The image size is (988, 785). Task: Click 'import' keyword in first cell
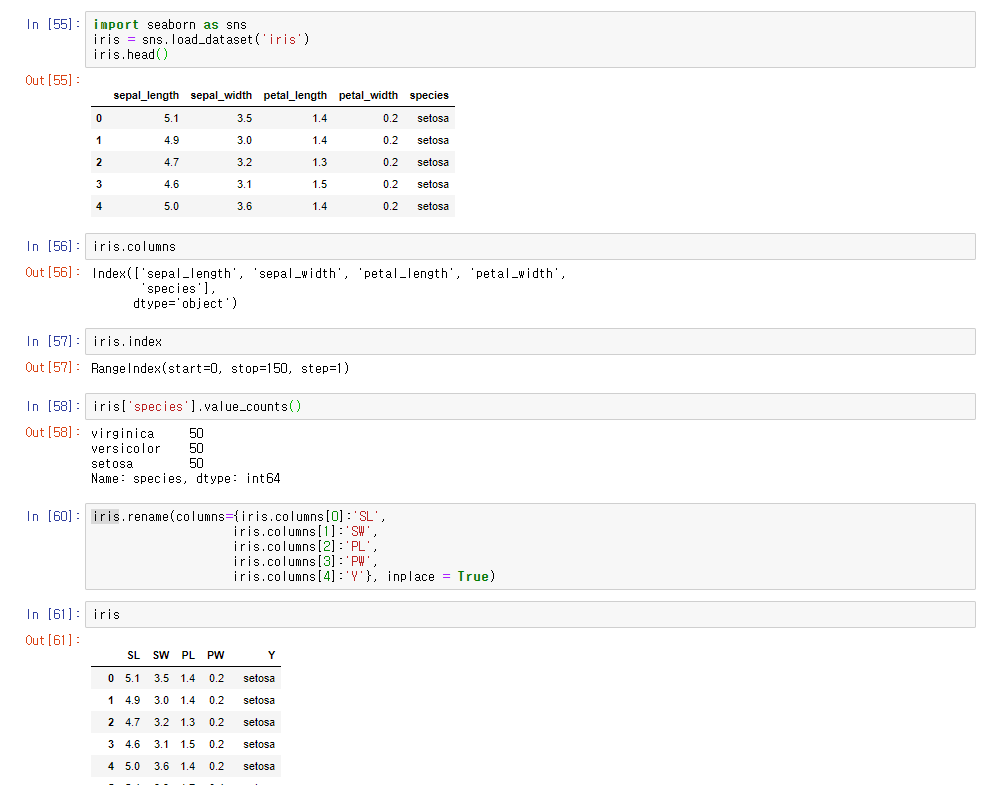(x=116, y=25)
